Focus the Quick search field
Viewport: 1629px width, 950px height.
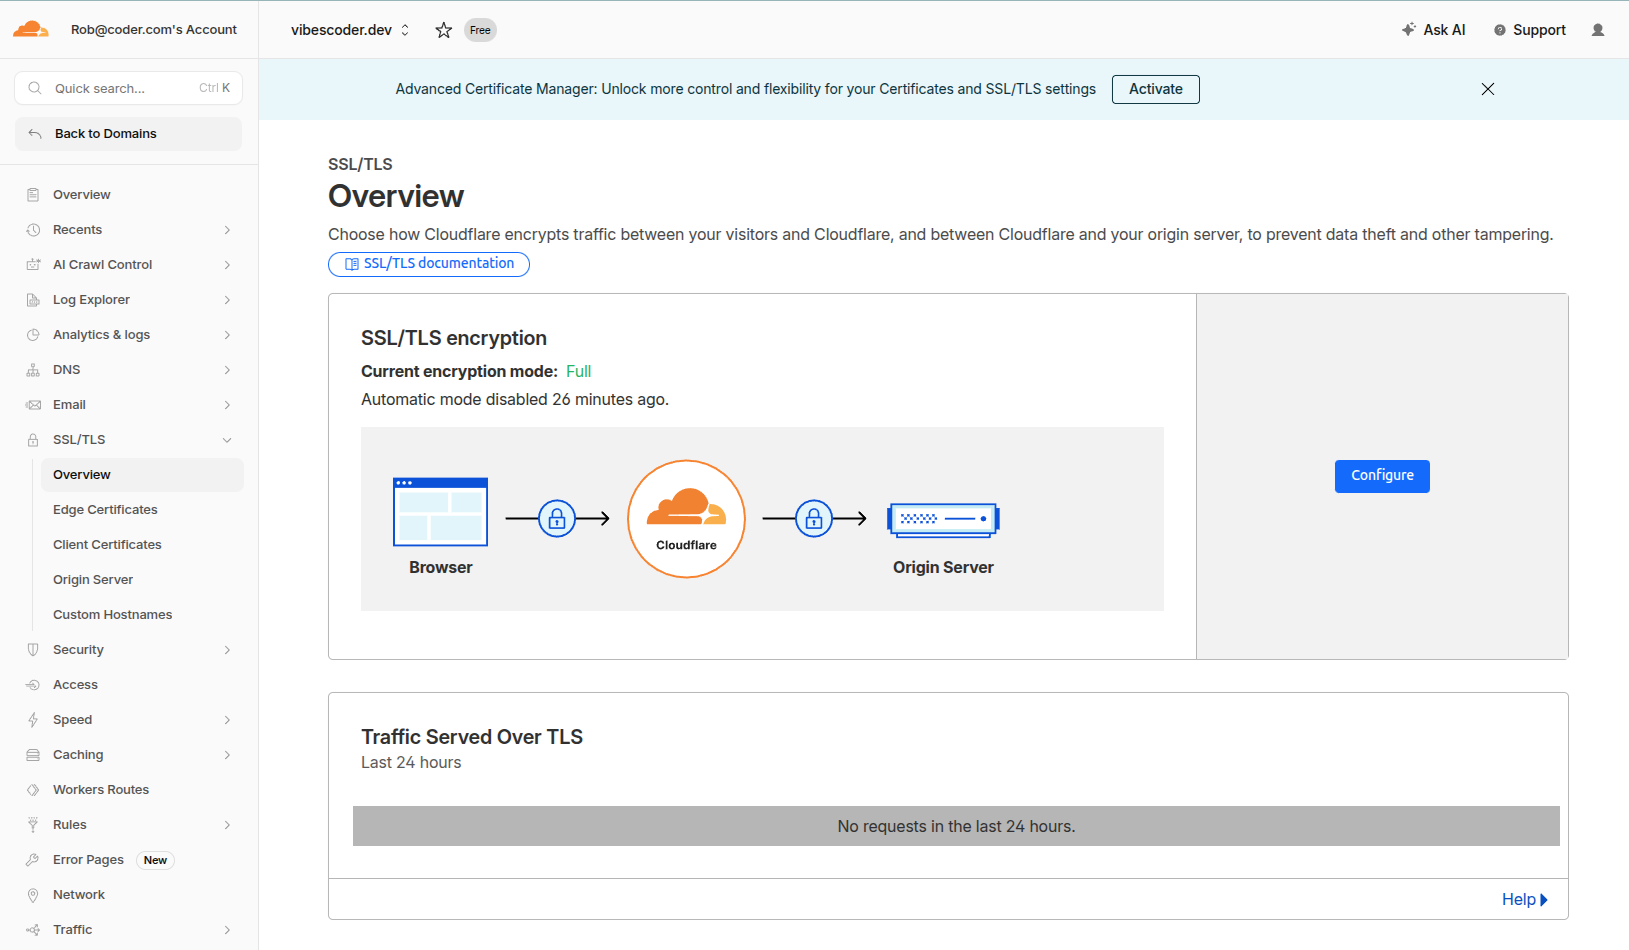point(128,88)
